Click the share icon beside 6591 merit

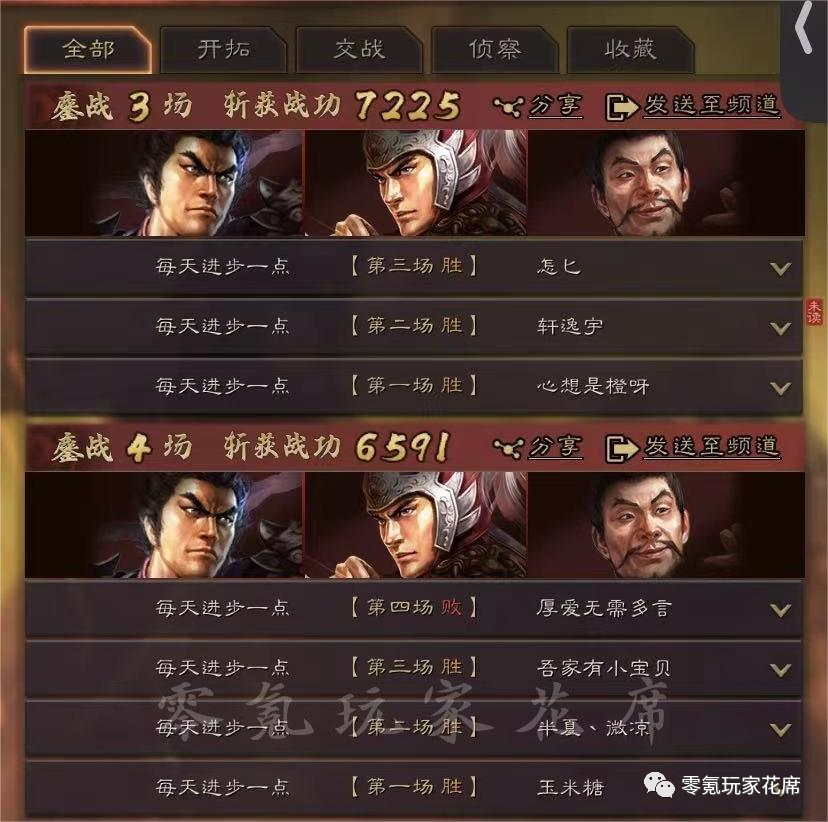pos(509,448)
